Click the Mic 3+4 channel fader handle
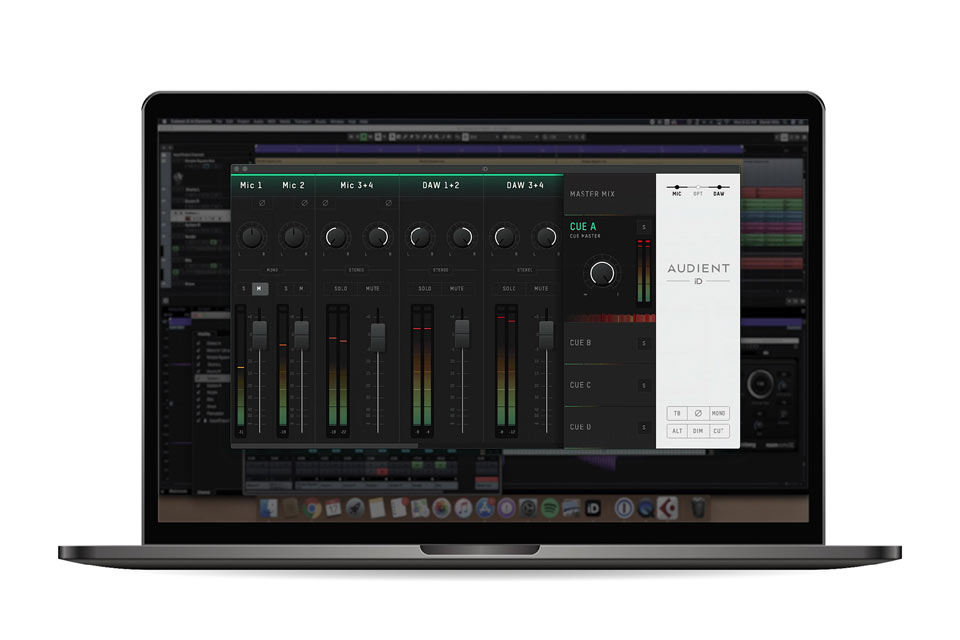The image size is (960, 640). click(x=378, y=336)
